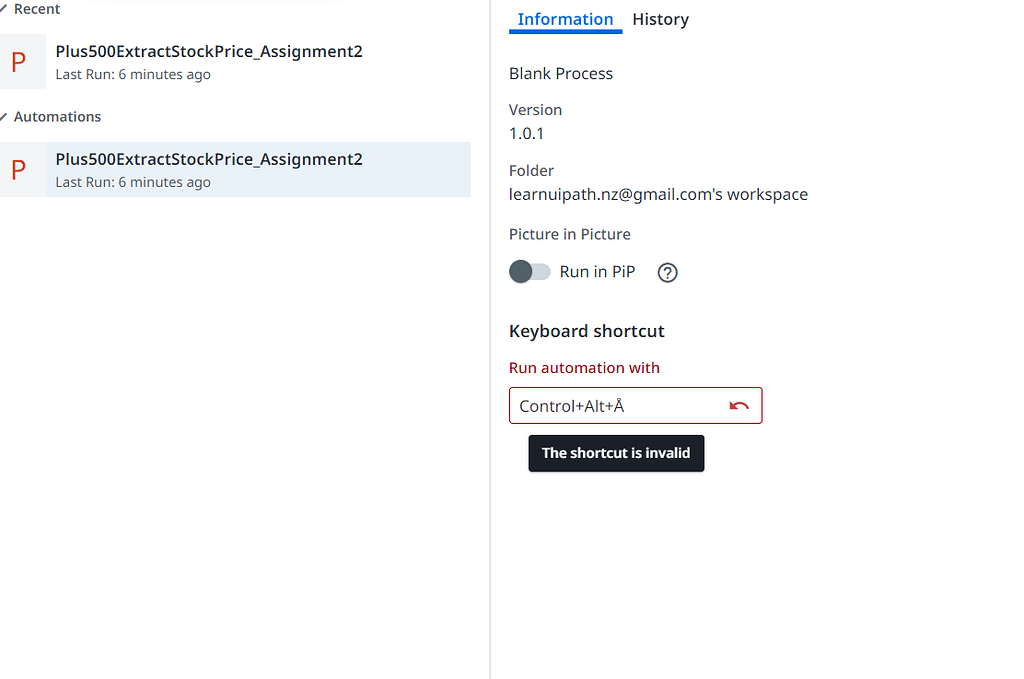Screen dimensions: 1024x679
Task: Collapse the Automations section chevron
Action: (4, 117)
